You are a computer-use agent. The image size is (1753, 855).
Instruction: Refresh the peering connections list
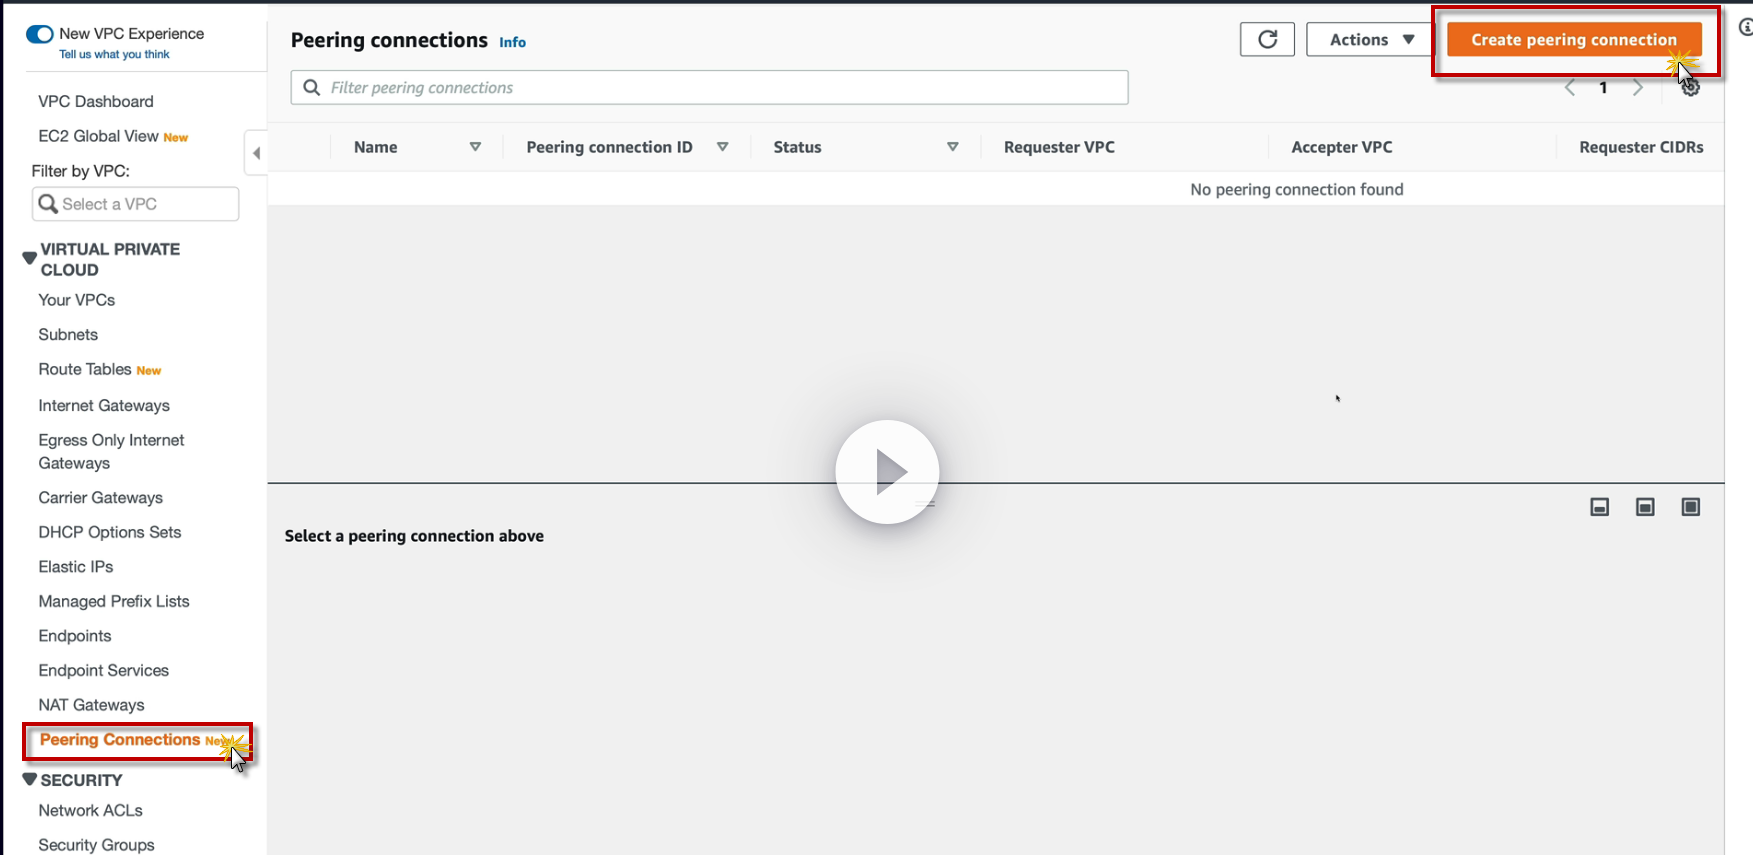click(x=1267, y=40)
